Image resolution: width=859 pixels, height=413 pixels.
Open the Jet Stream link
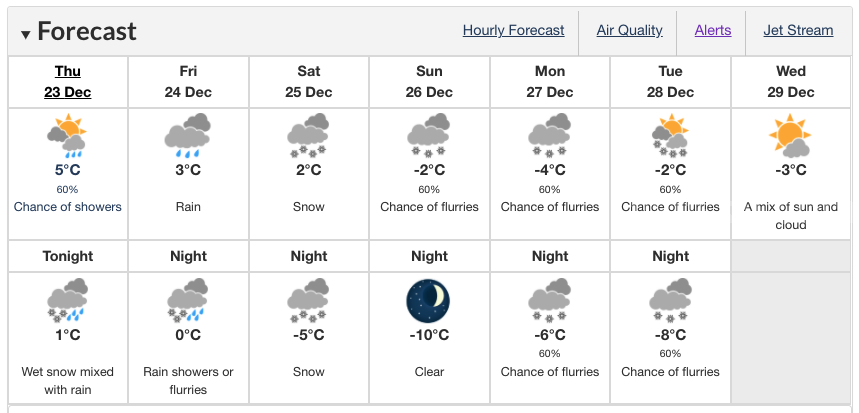798,30
